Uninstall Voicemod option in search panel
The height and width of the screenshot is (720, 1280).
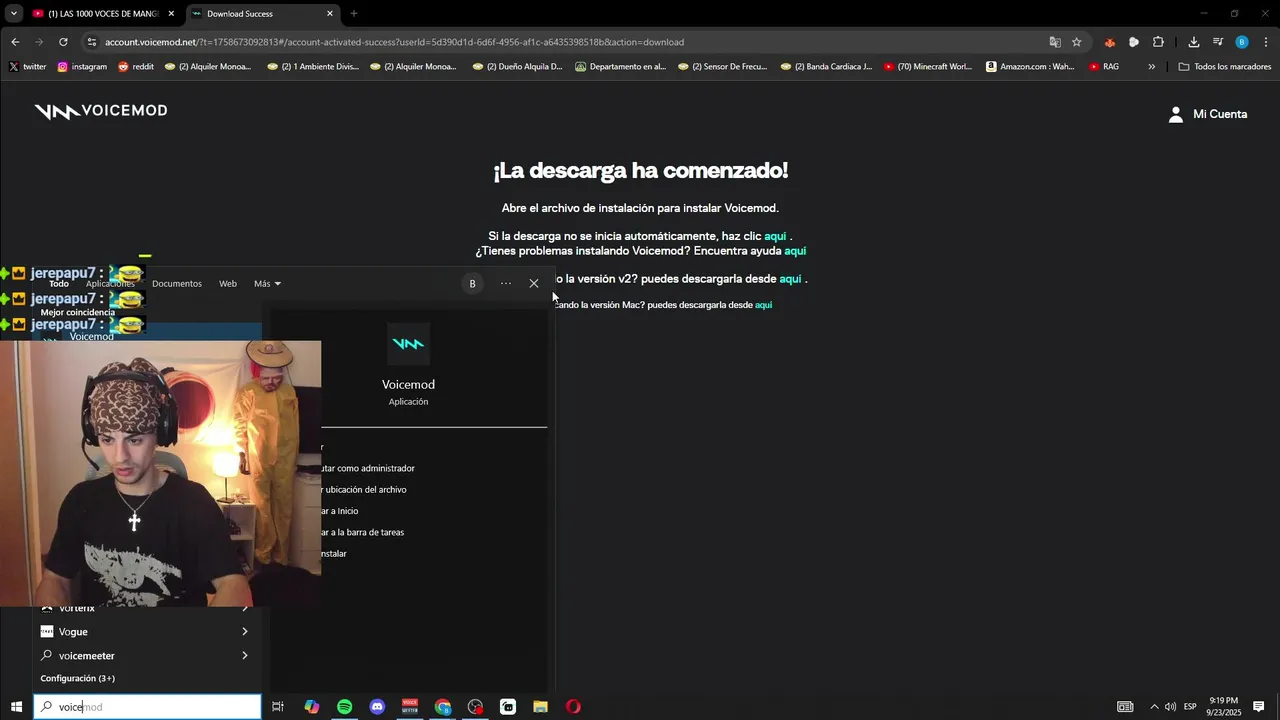coord(334,554)
